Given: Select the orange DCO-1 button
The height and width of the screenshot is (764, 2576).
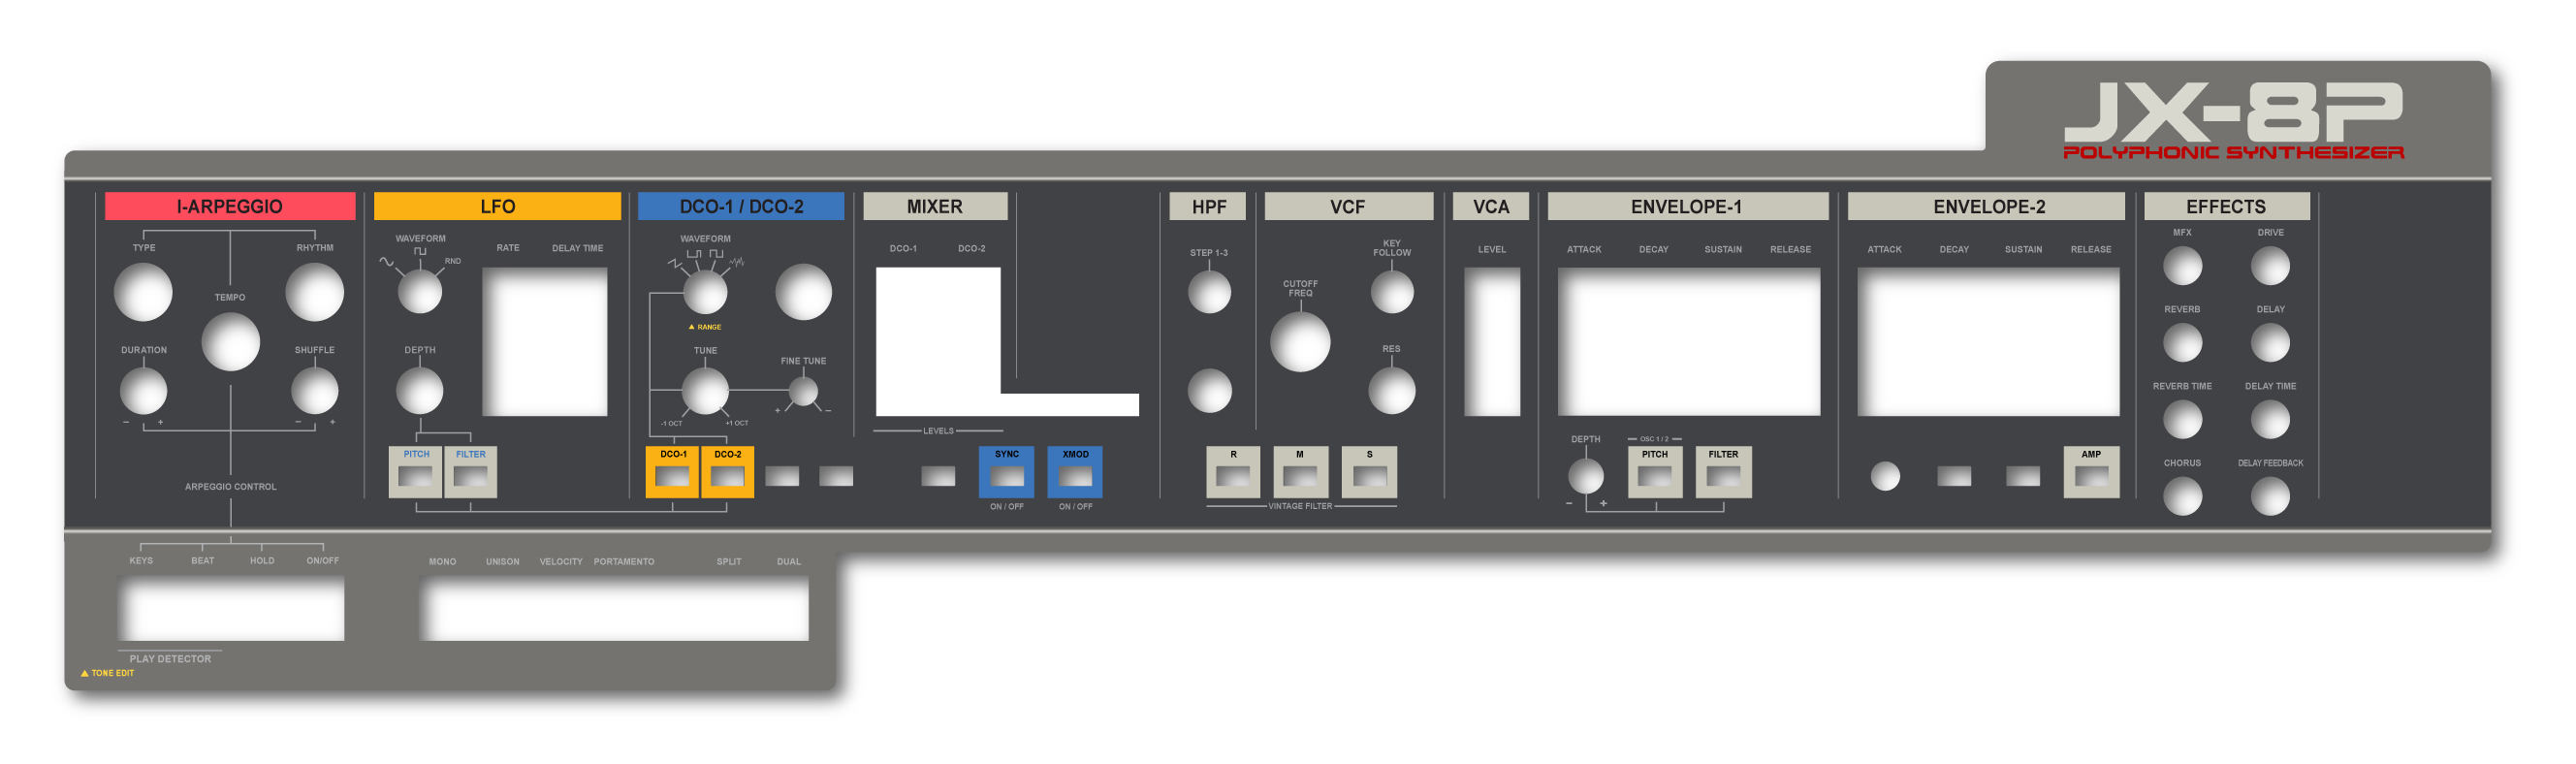Looking at the screenshot, I should [672, 472].
